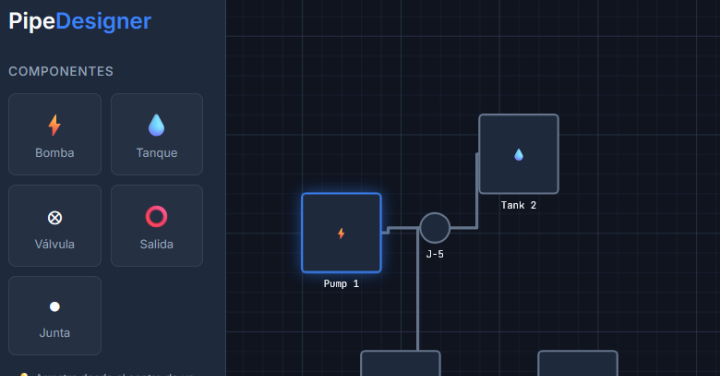720x376 pixels.
Task: Click the COMPONENTES section heading
Action: (x=61, y=72)
